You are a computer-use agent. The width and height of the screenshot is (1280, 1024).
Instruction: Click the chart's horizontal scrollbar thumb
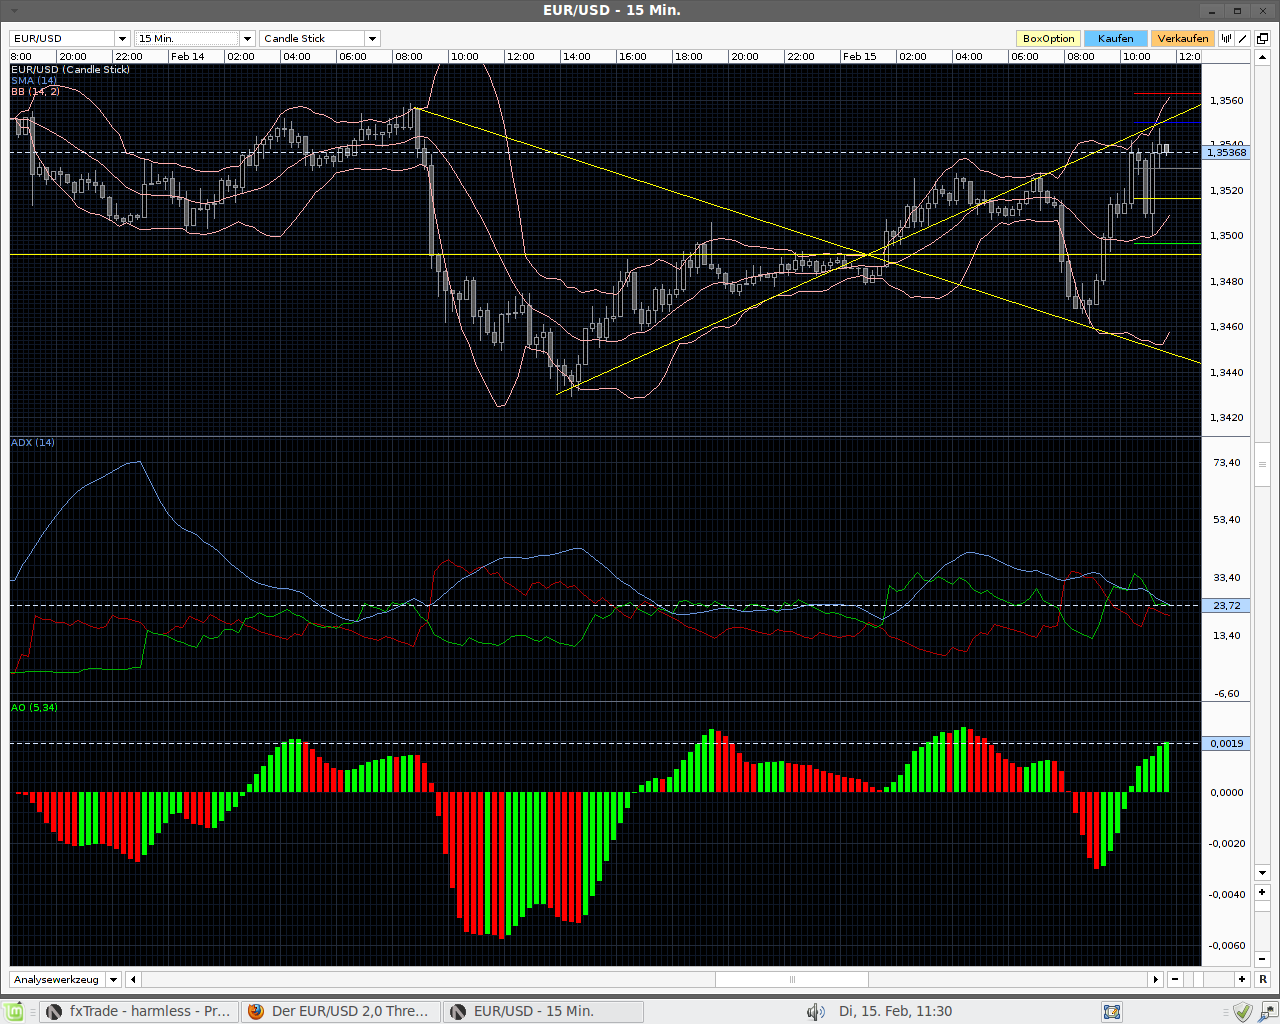coord(793,979)
